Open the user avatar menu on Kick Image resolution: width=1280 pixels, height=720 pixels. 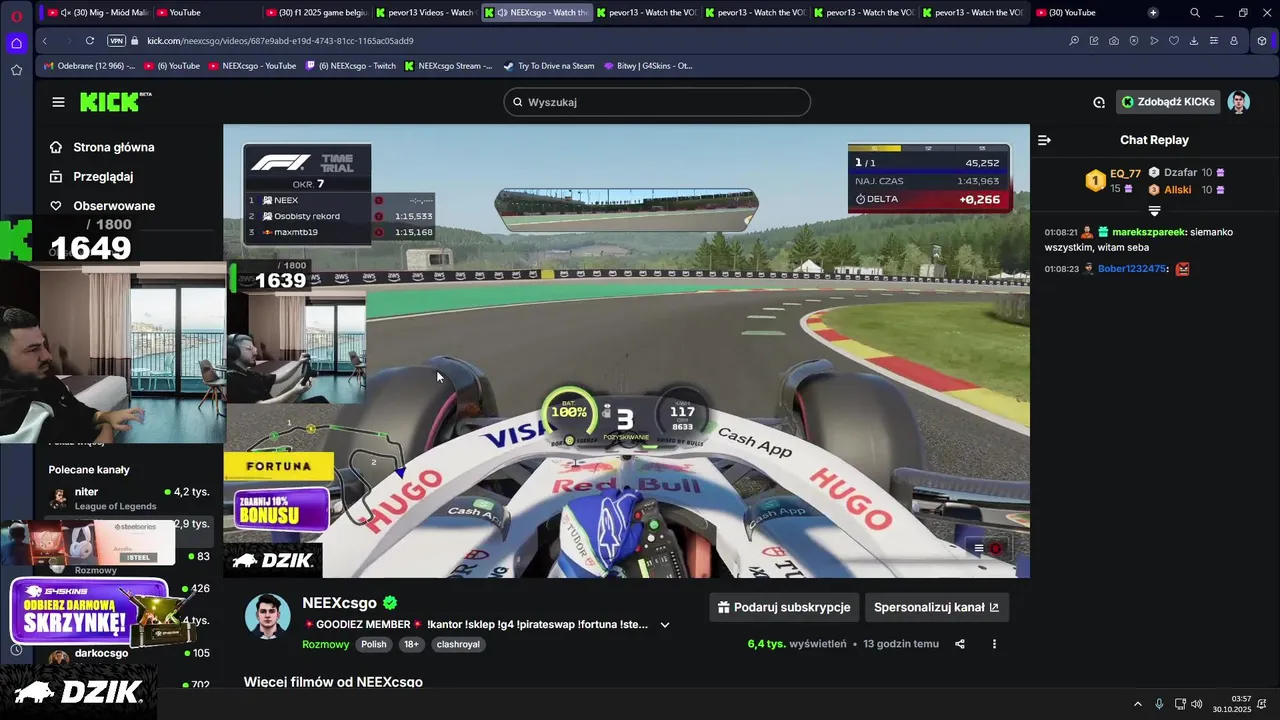[x=1238, y=102]
